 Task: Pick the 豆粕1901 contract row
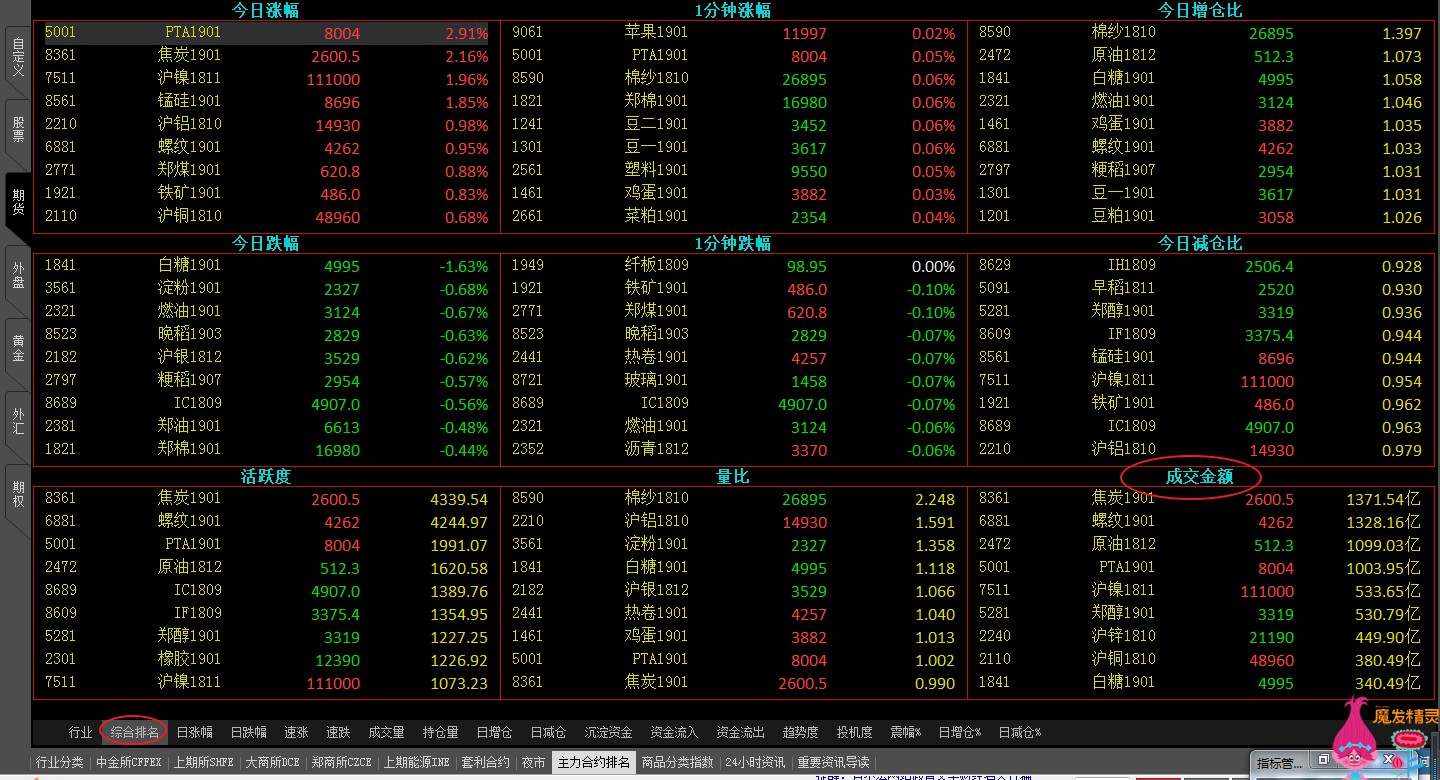[x=1201, y=217]
